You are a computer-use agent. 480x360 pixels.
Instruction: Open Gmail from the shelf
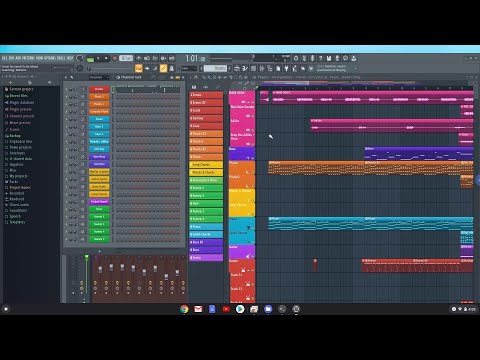[x=198, y=309]
